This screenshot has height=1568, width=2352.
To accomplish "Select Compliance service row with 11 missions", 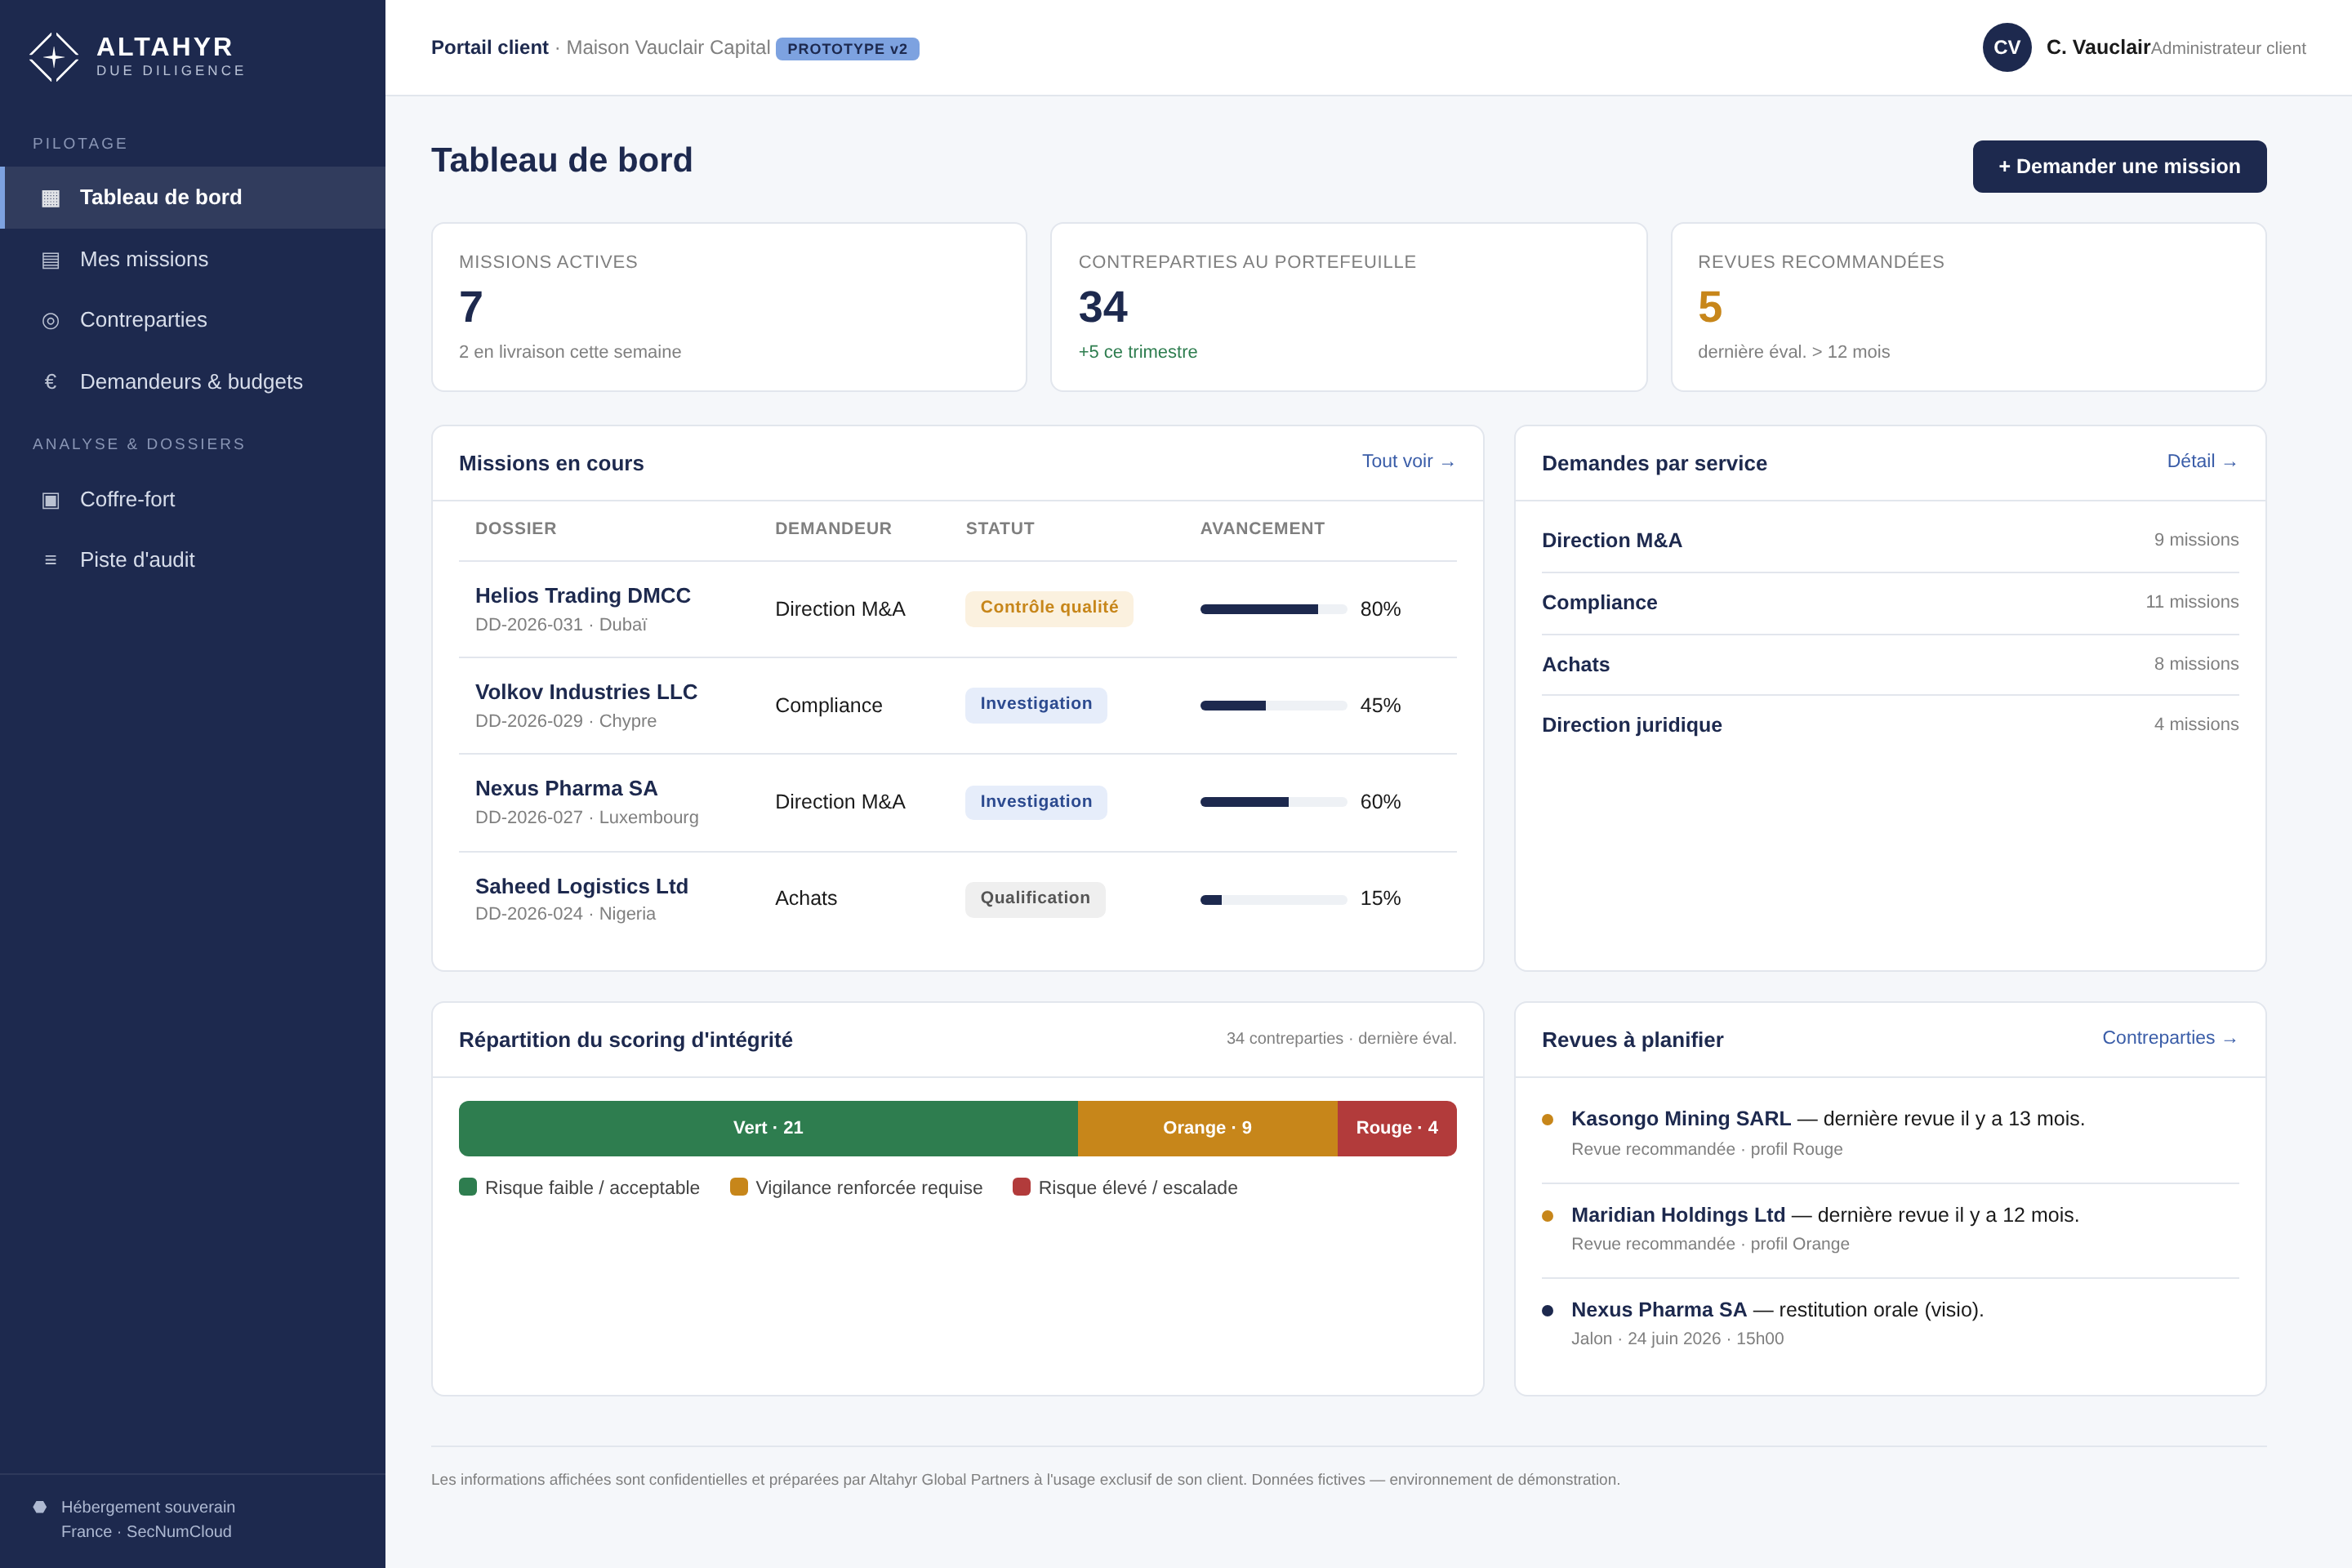I will pos(1890,603).
